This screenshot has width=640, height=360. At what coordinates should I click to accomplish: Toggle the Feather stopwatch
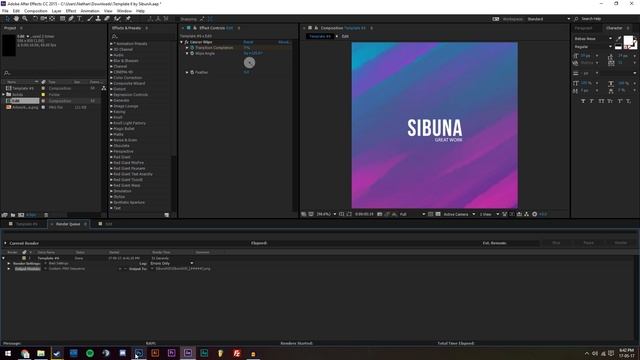point(192,72)
